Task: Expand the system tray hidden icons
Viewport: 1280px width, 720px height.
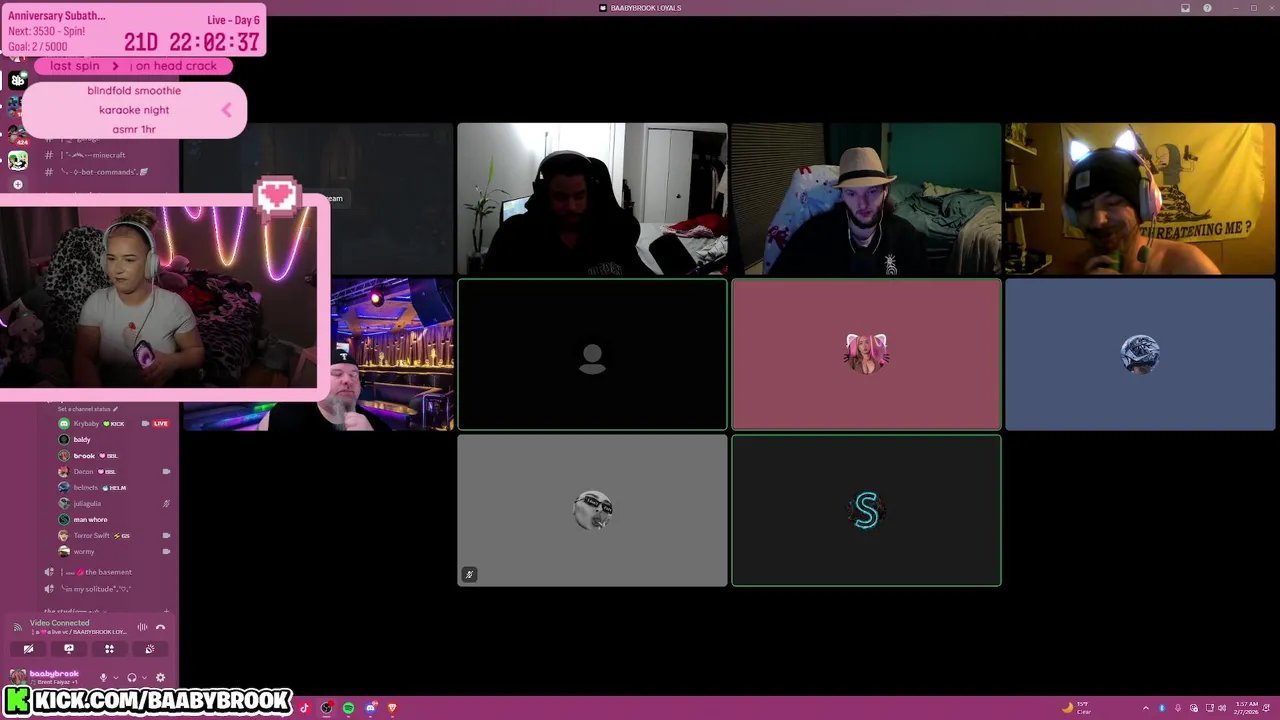Action: (x=1146, y=708)
